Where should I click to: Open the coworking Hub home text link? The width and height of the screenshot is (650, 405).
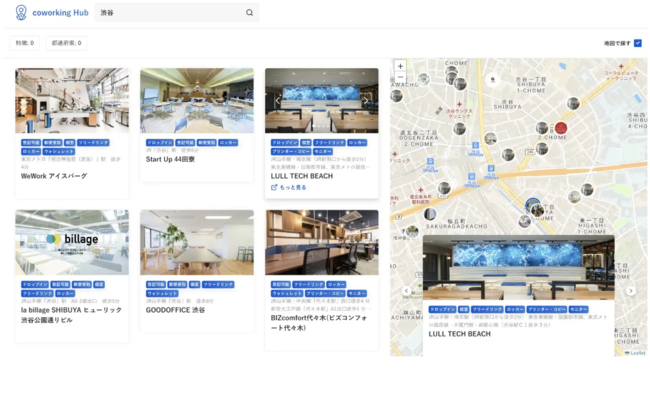click(60, 13)
